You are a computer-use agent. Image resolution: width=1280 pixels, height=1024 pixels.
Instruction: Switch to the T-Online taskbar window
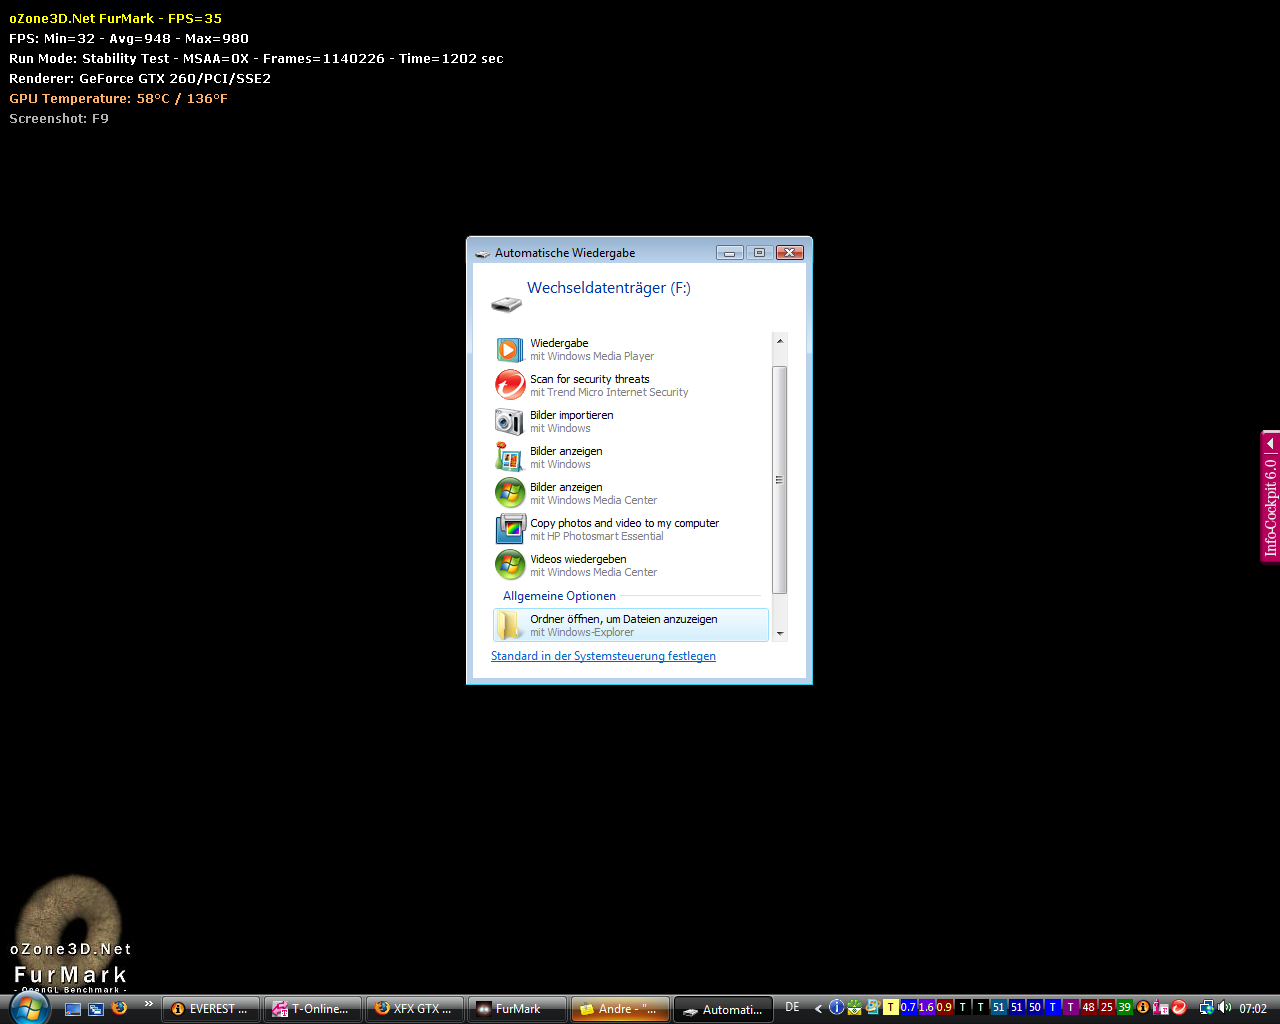pyautogui.click(x=312, y=1009)
